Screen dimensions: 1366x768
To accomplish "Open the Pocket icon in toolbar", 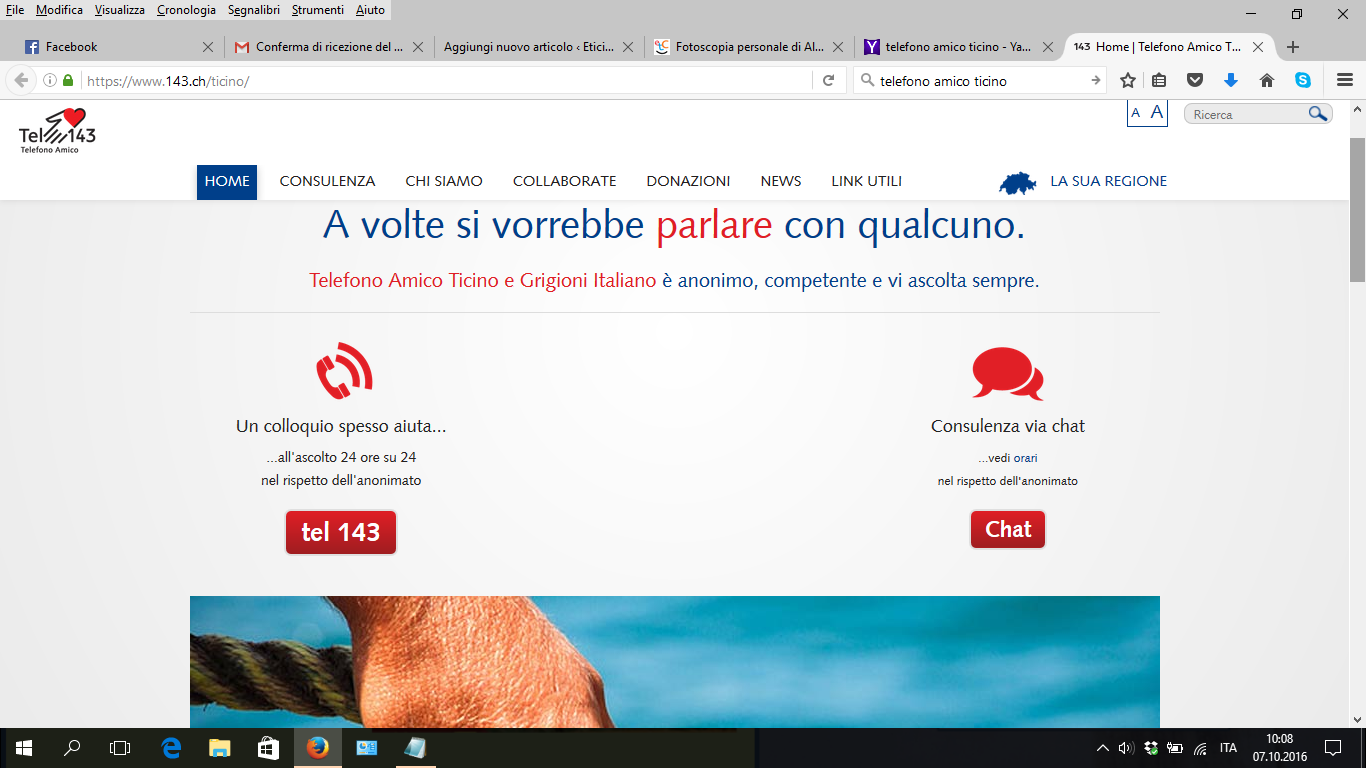I will (1195, 81).
